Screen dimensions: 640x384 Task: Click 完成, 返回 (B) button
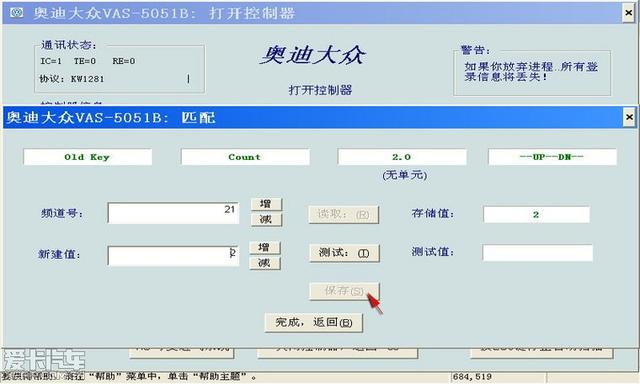(x=313, y=323)
